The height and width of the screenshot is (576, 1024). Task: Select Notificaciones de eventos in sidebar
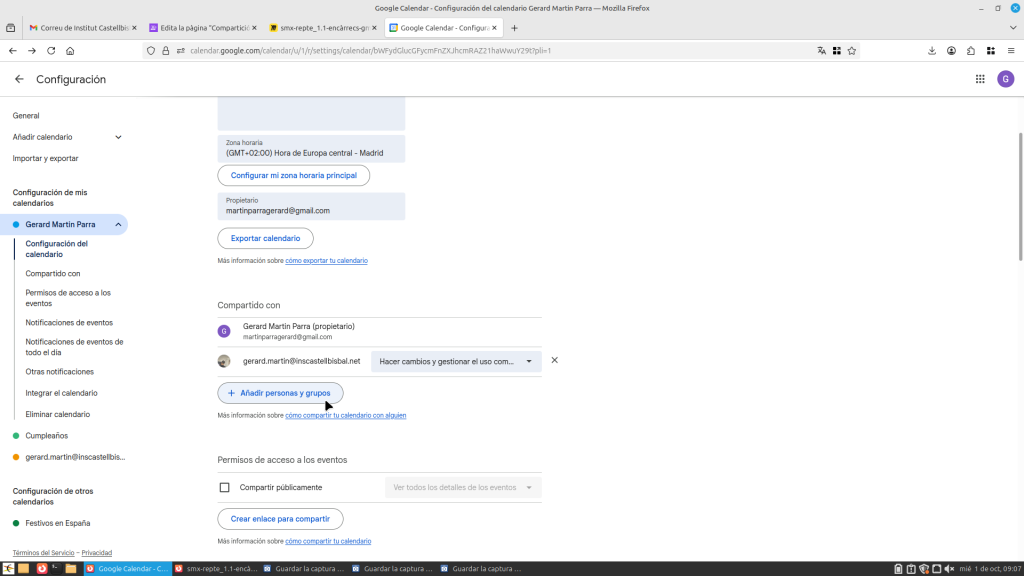point(69,323)
